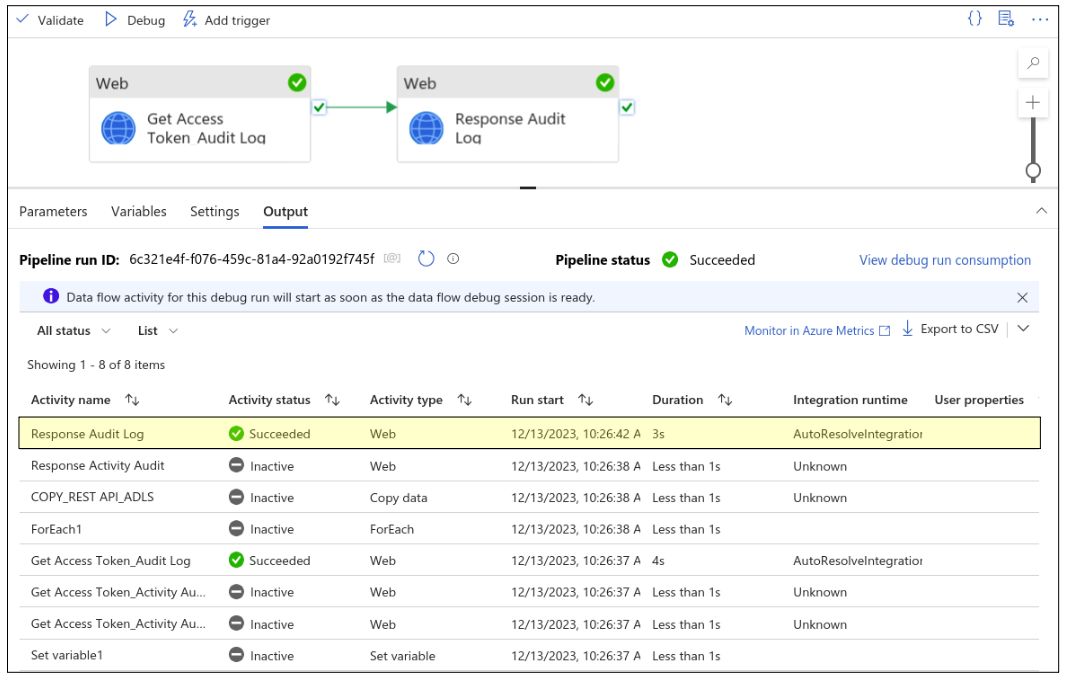Open the List view dropdown
This screenshot has height=678, width=1070.
tap(158, 331)
